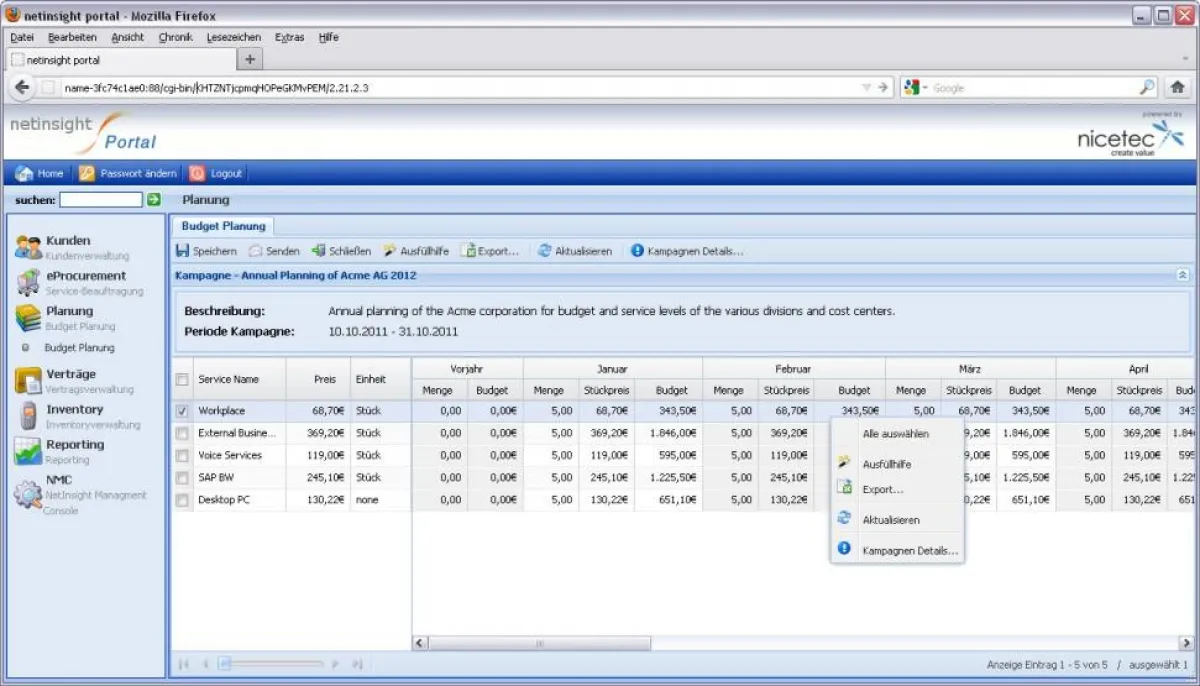Check the Voice Services row checkbox
This screenshot has width=1200, height=686.
[182, 456]
